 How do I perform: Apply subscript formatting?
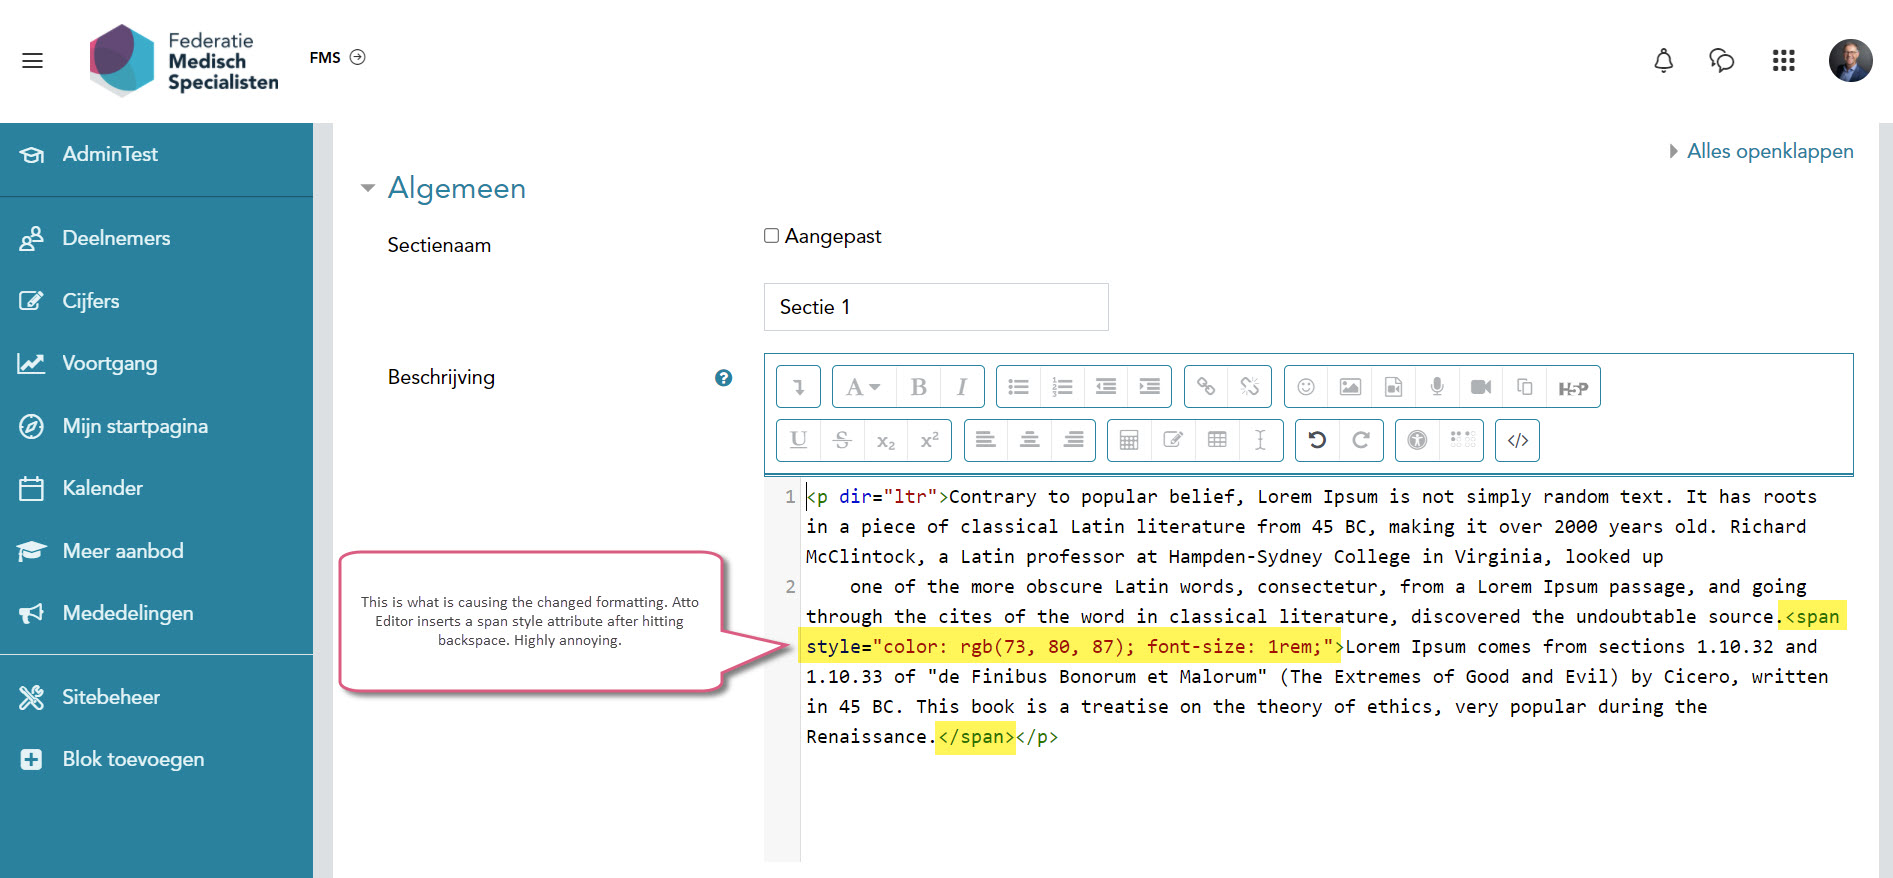[x=886, y=440]
